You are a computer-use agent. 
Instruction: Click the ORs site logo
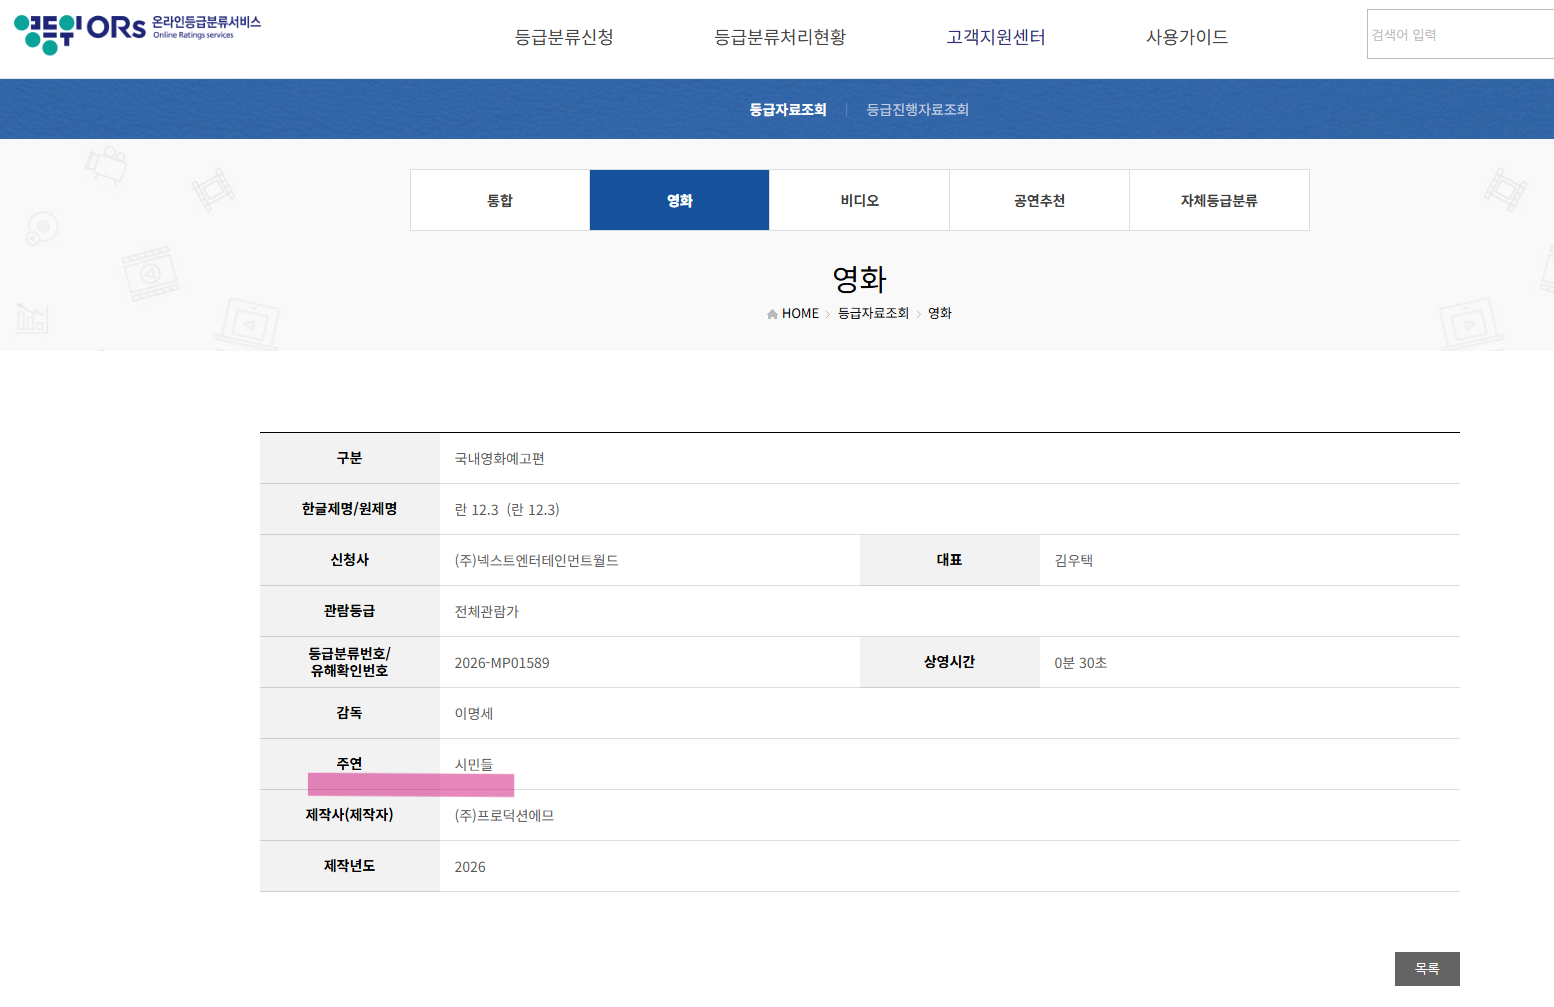click(x=137, y=32)
